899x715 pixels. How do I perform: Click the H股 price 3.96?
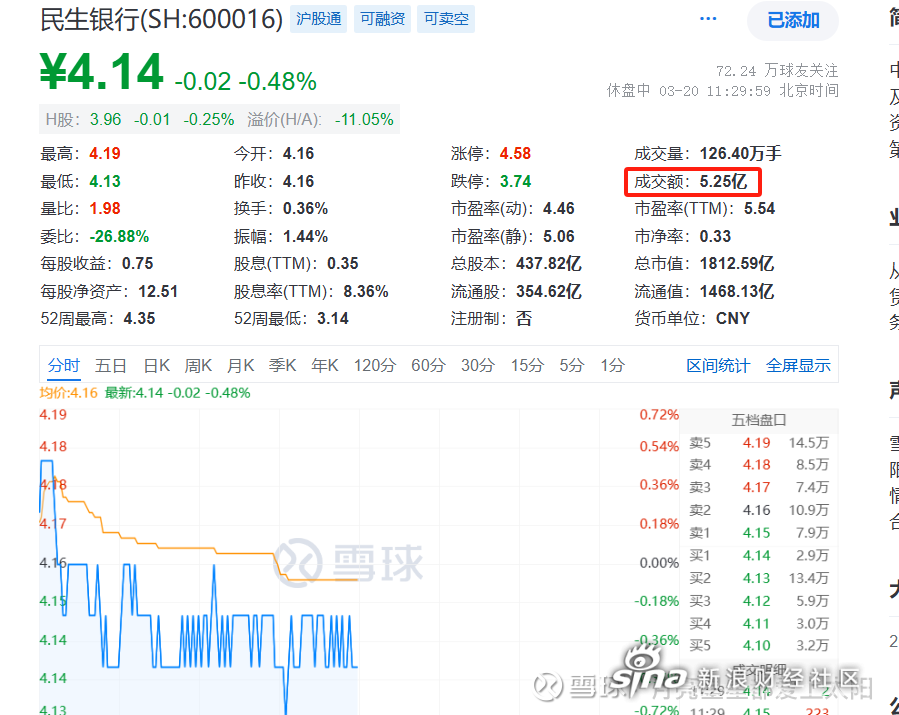[105, 119]
